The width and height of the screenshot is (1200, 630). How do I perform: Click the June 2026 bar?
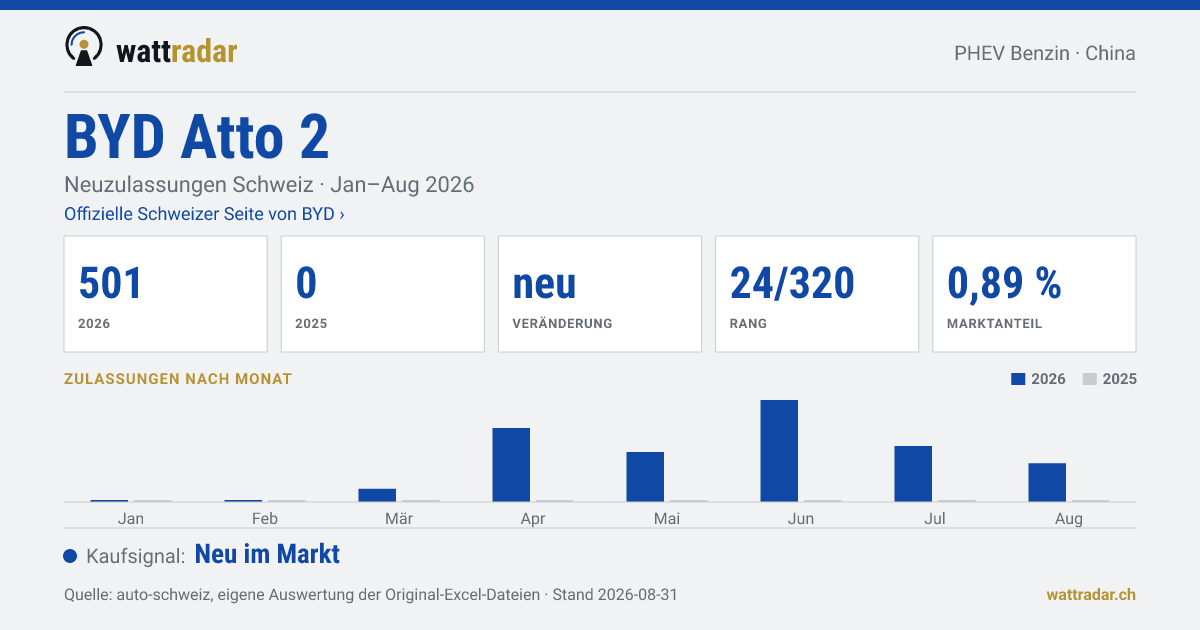779,451
